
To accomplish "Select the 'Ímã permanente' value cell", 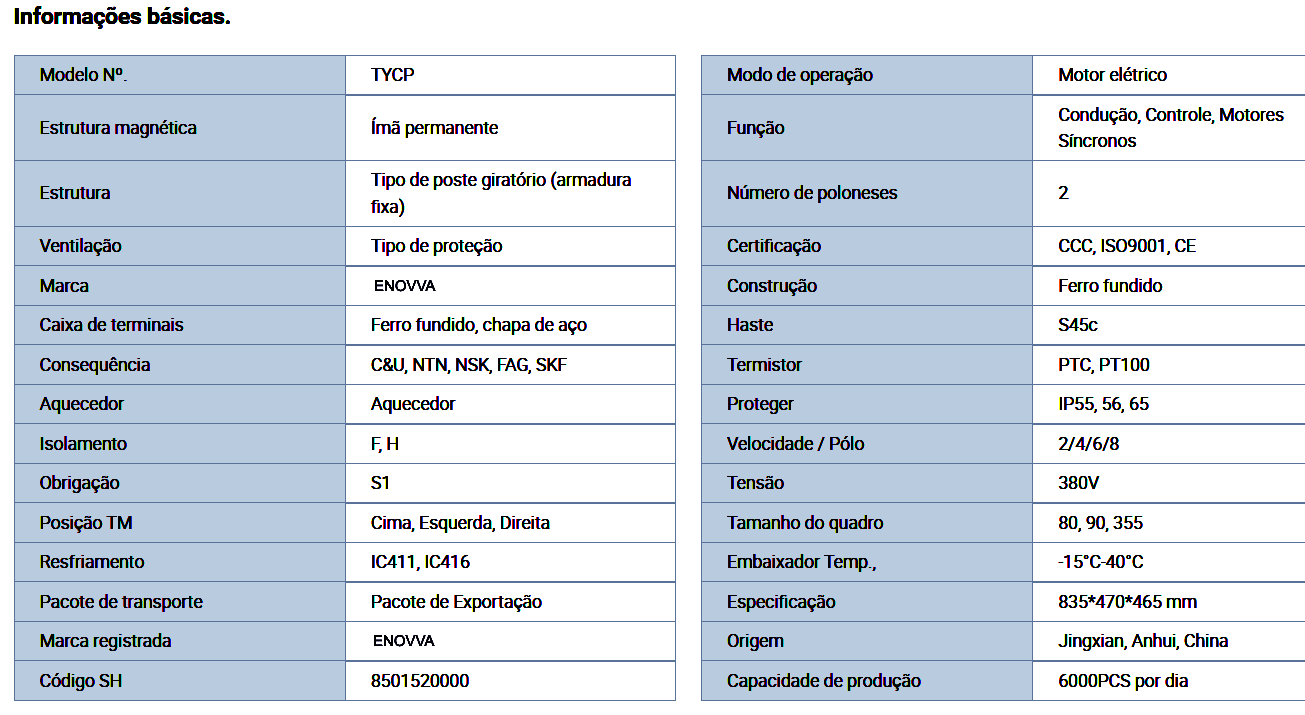I will click(434, 128).
